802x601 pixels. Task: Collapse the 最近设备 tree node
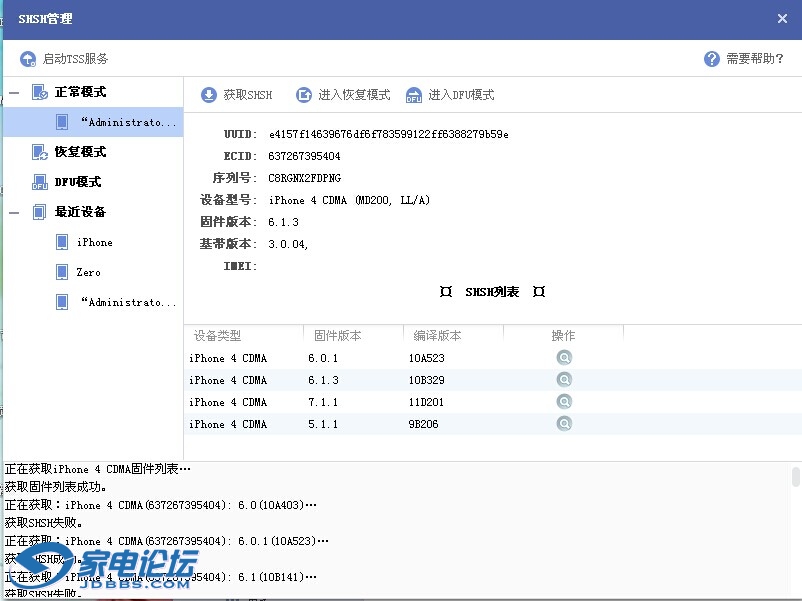[14, 212]
